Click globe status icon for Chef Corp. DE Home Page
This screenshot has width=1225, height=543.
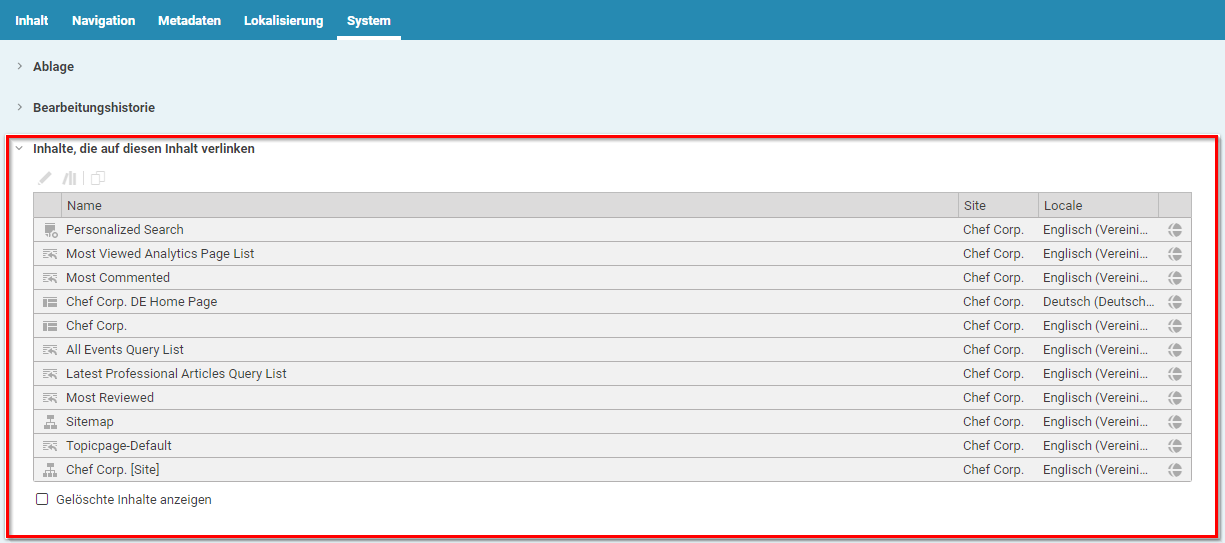pos(1175,302)
